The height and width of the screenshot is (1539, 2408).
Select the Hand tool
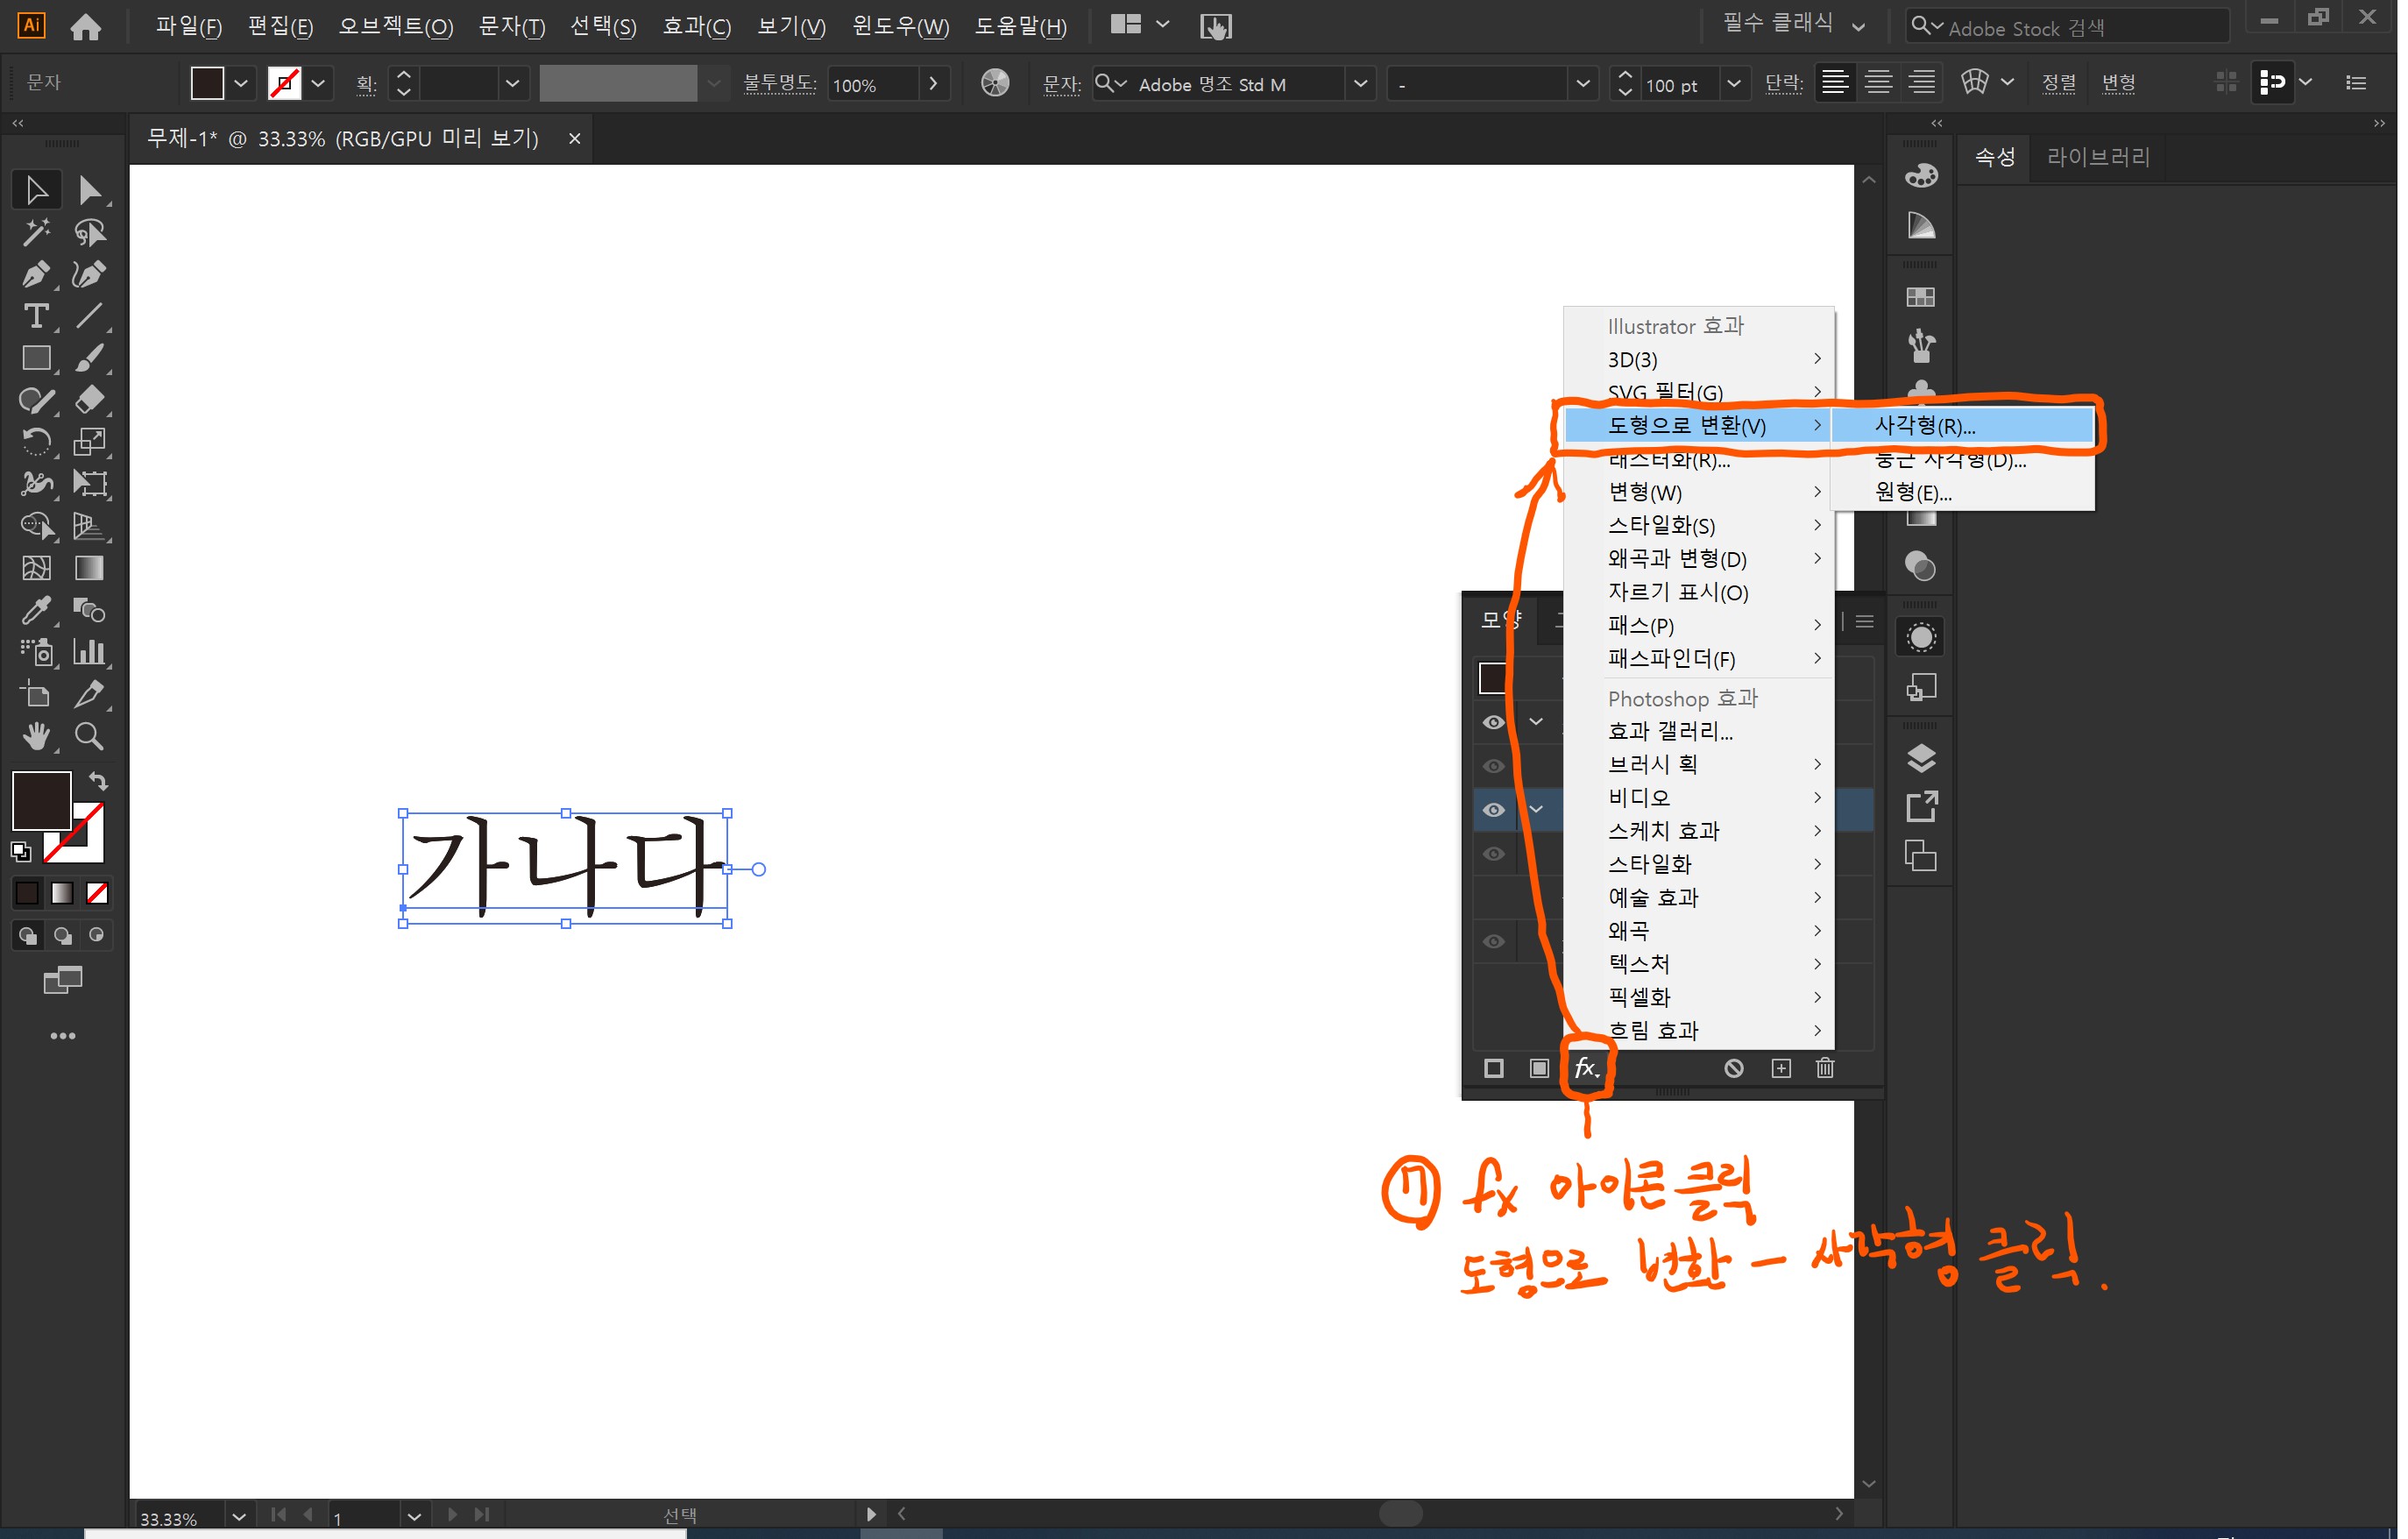pos(38,736)
